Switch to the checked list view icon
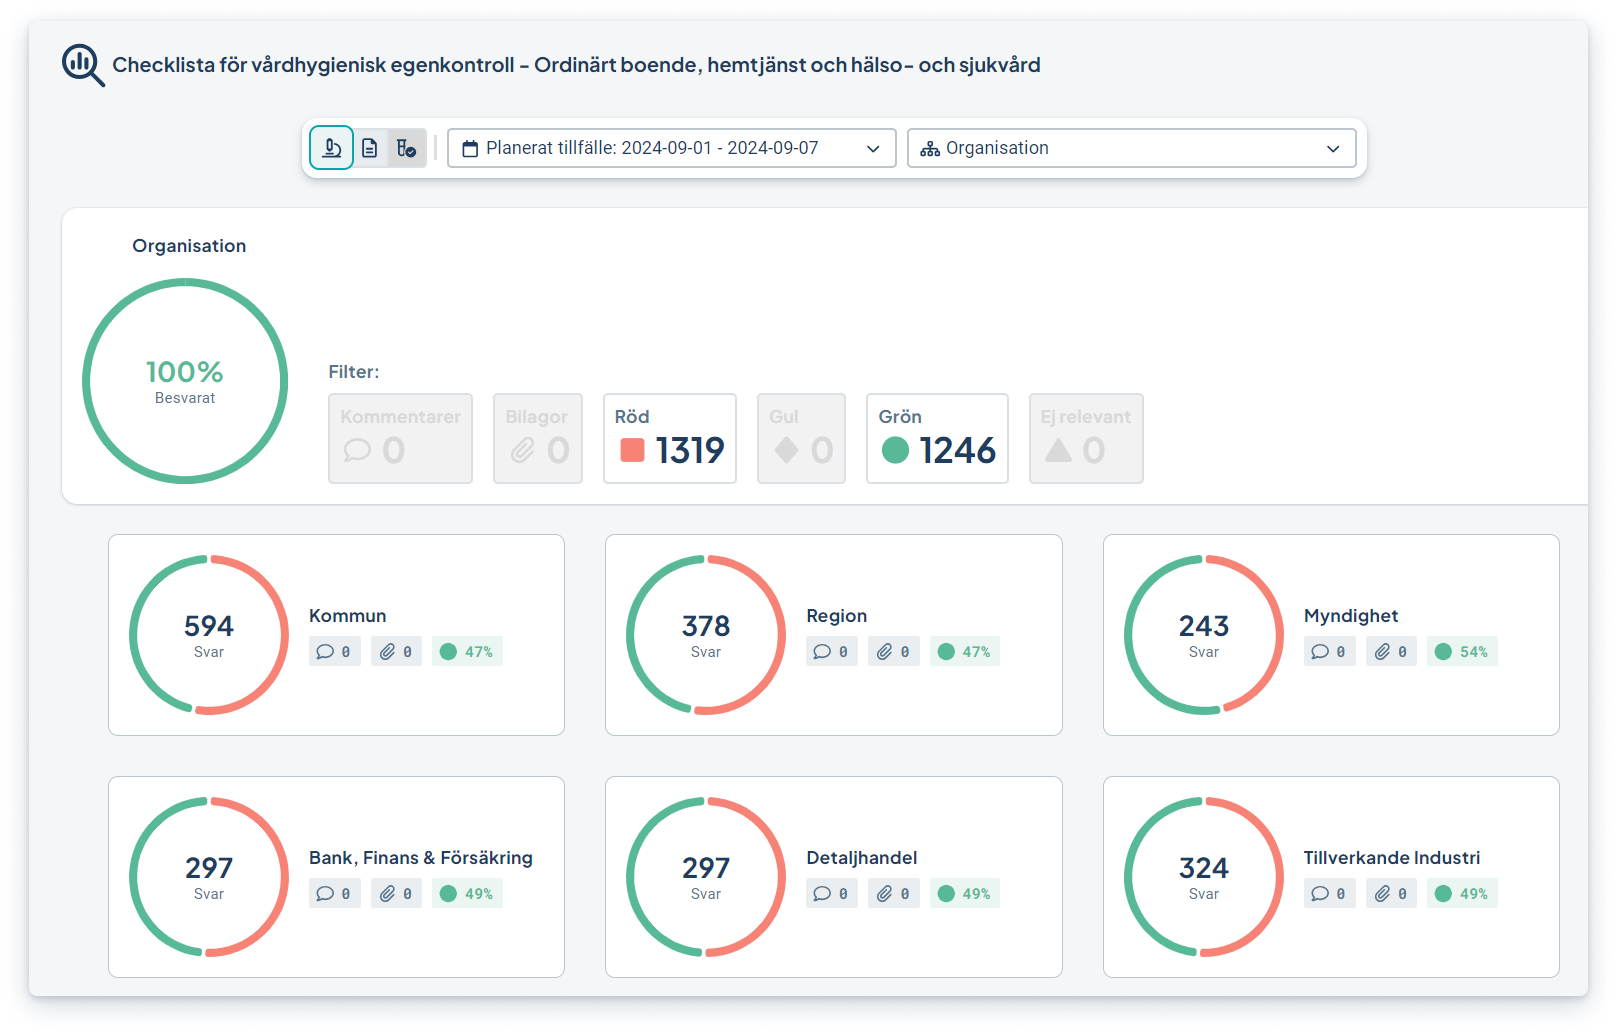1617x1033 pixels. [x=406, y=148]
